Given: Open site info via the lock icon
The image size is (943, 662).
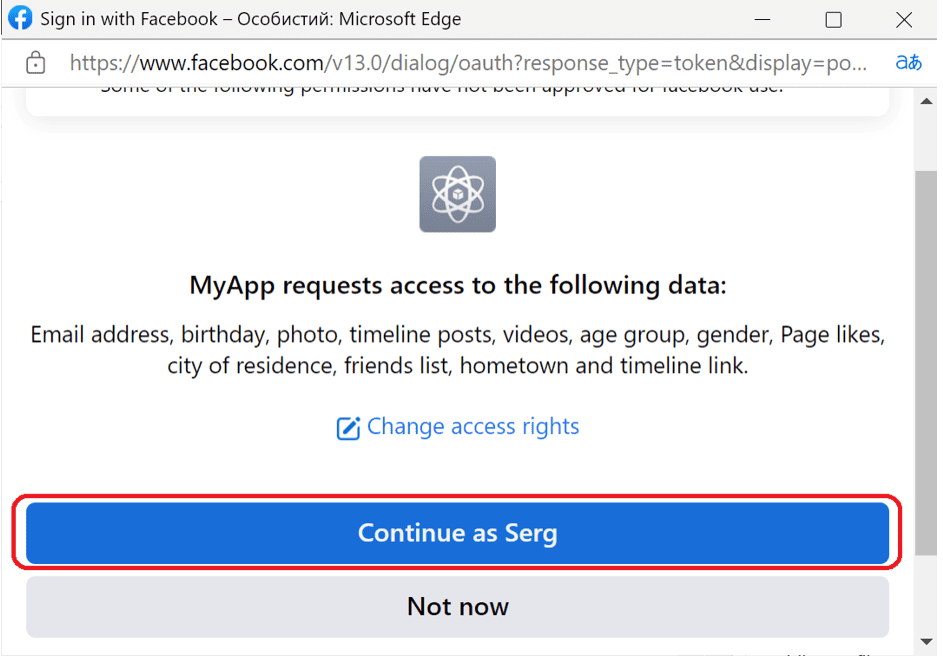Looking at the screenshot, I should [x=35, y=62].
